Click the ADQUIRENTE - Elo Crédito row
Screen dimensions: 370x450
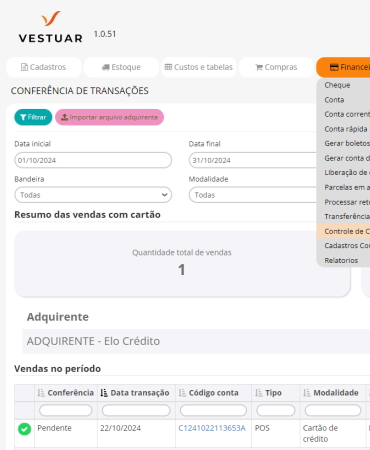(196, 341)
